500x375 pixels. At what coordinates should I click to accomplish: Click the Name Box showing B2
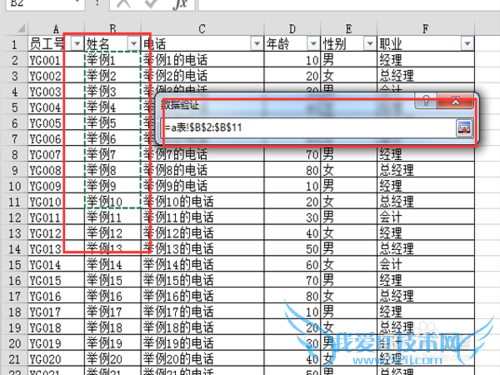45,4
